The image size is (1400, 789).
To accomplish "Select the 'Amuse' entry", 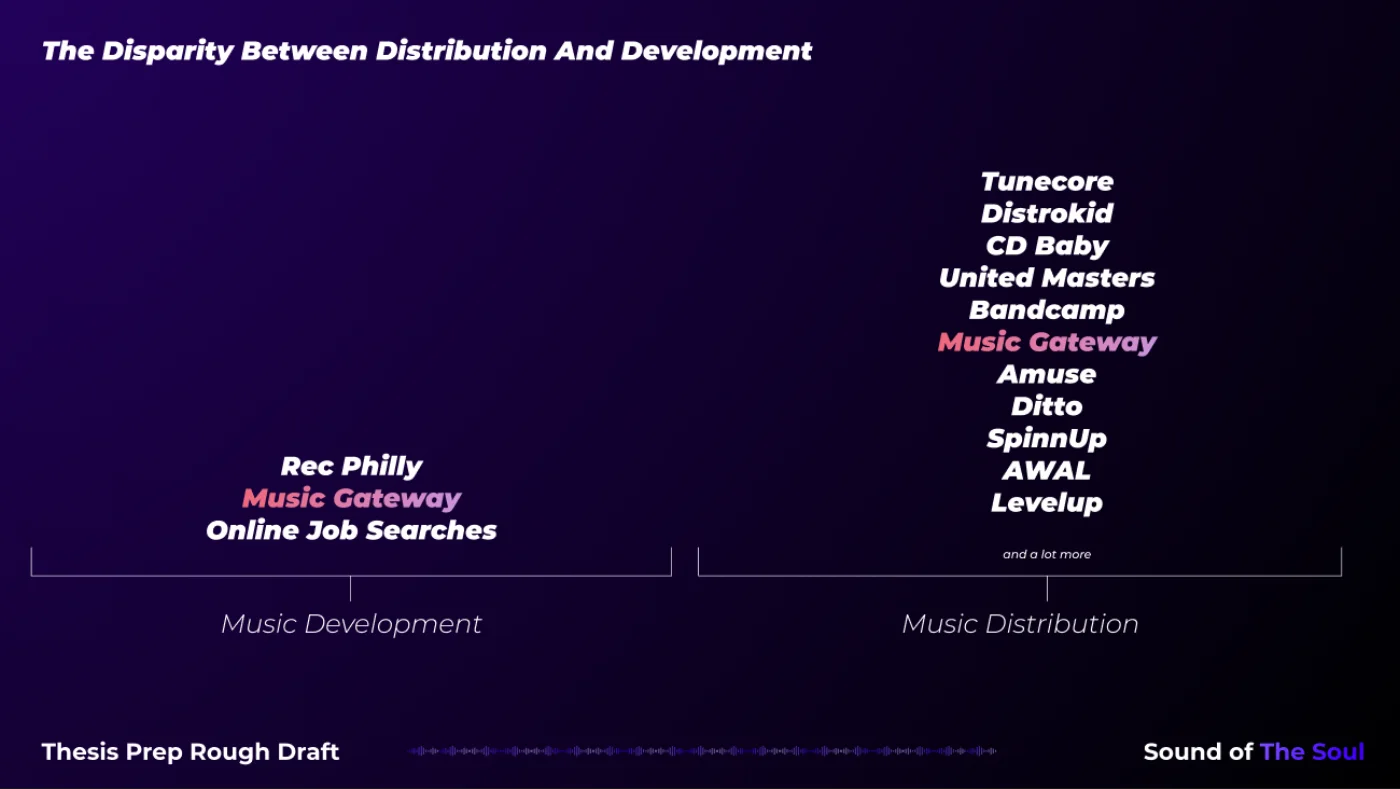I will pyautogui.click(x=1047, y=374).
